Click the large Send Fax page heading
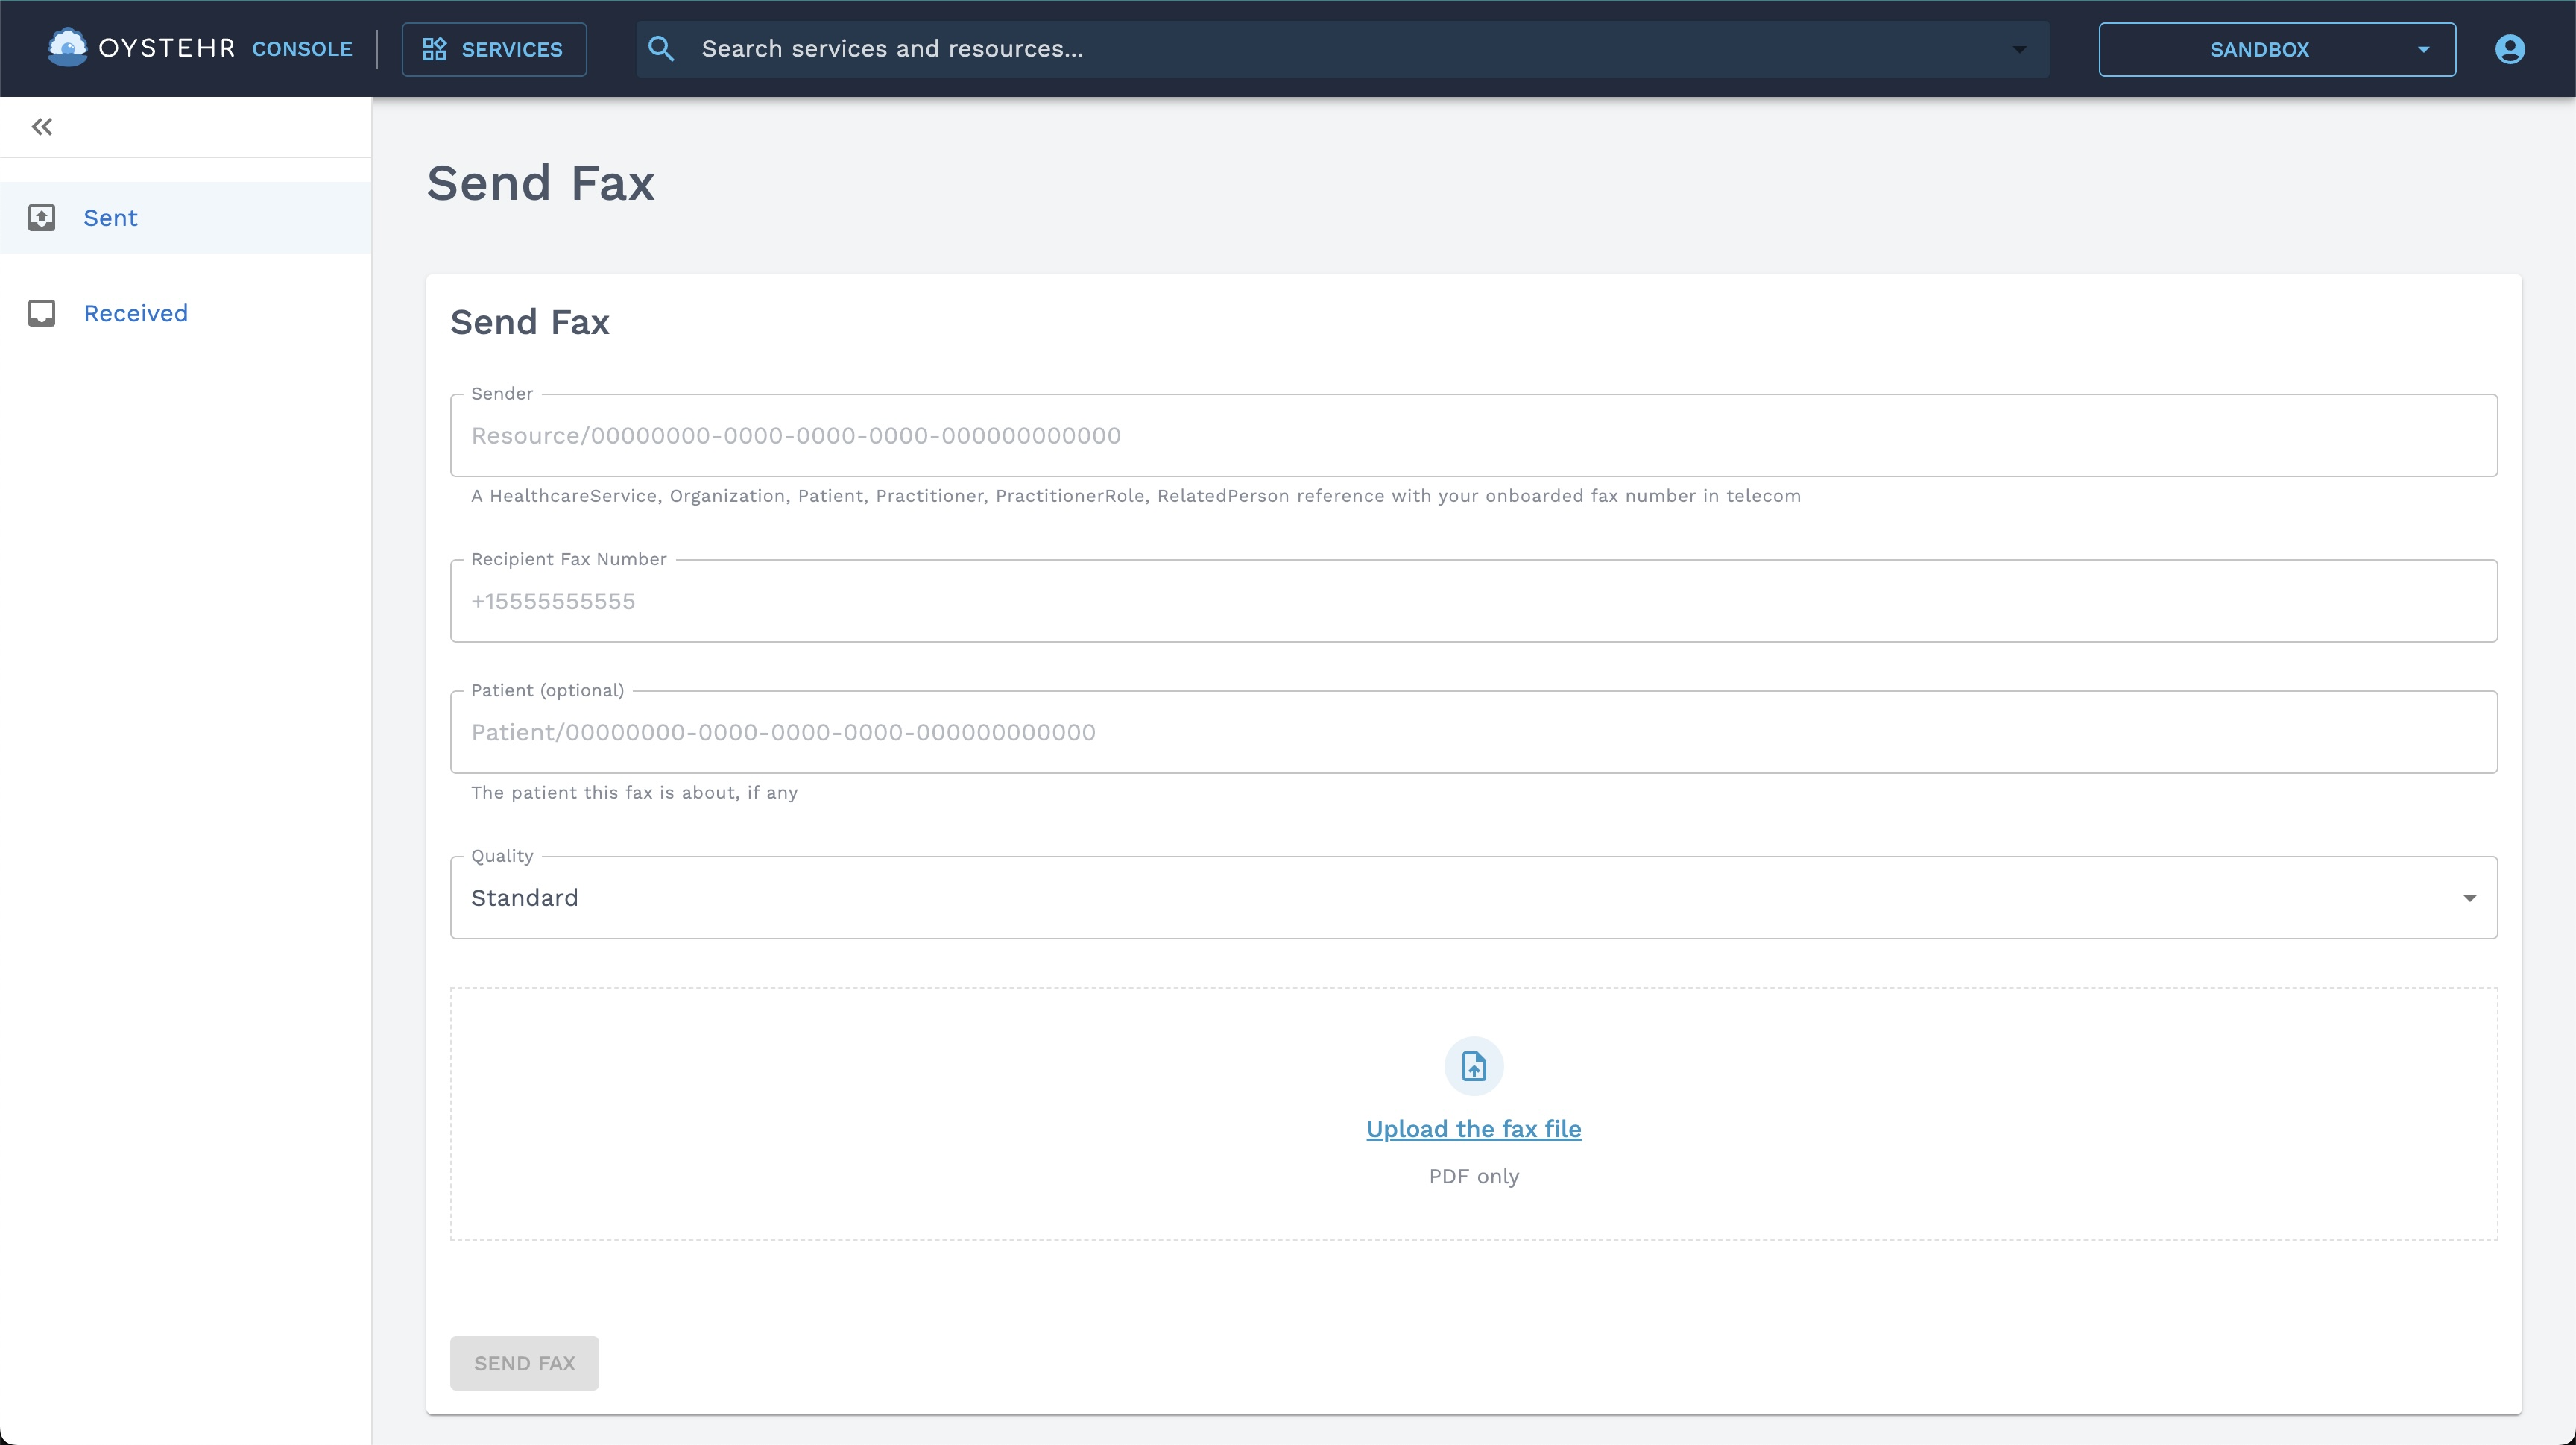 541,183
